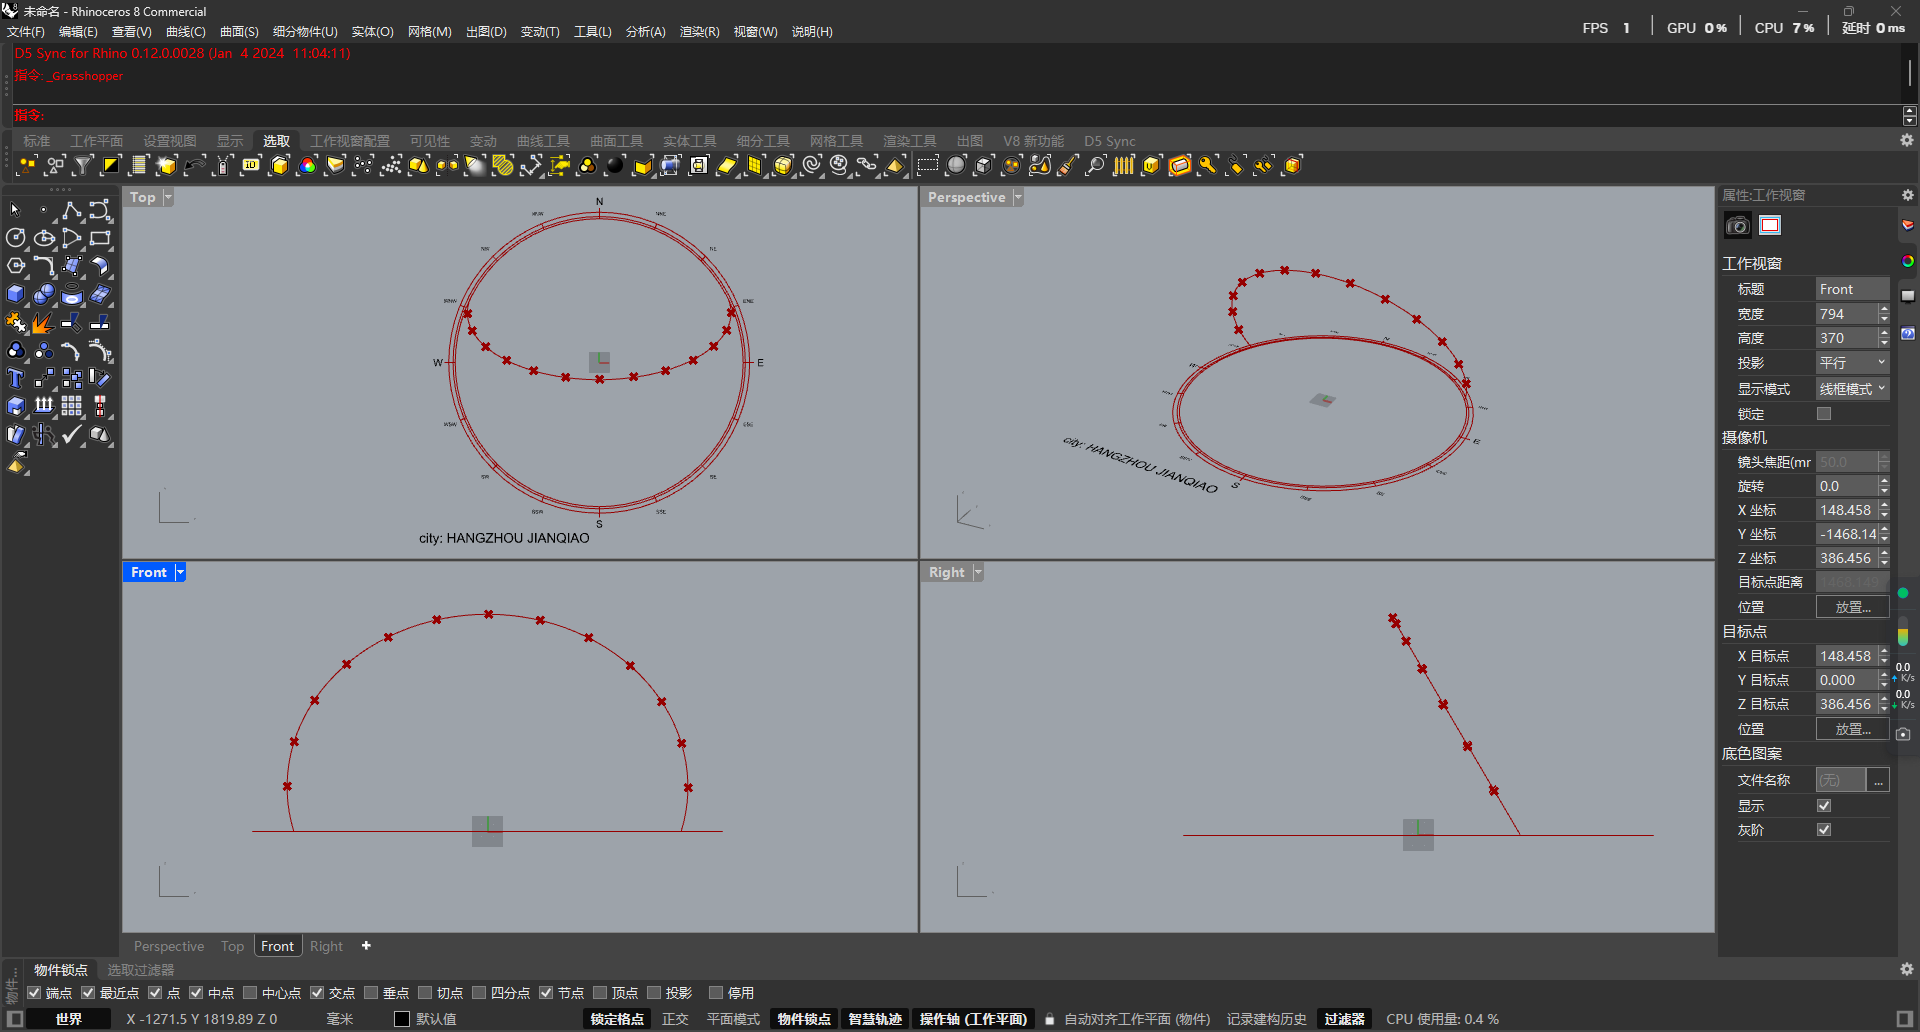Image resolution: width=1920 pixels, height=1032 pixels.
Task: Click the 放置... button under 摄像机
Action: [1852, 607]
